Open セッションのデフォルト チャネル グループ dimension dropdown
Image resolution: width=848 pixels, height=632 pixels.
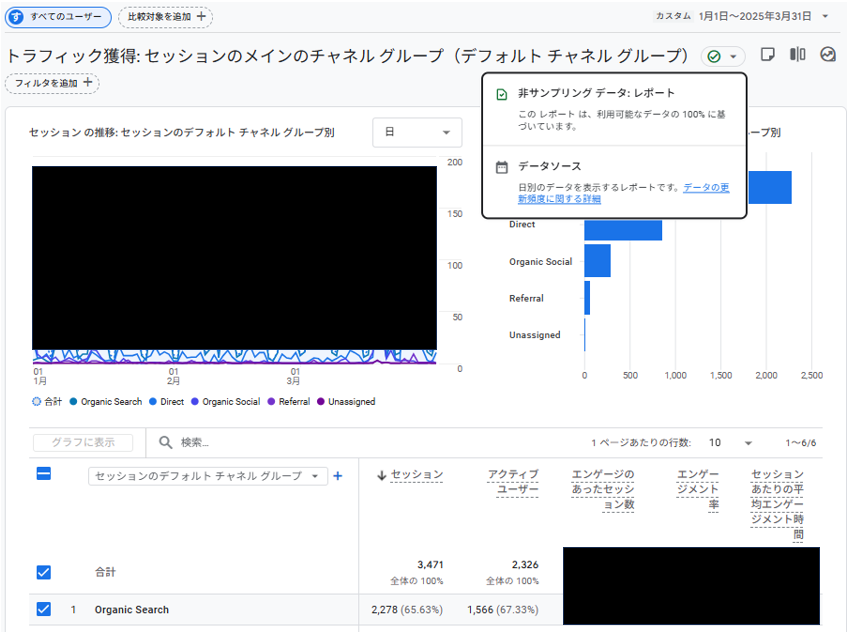click(x=208, y=476)
